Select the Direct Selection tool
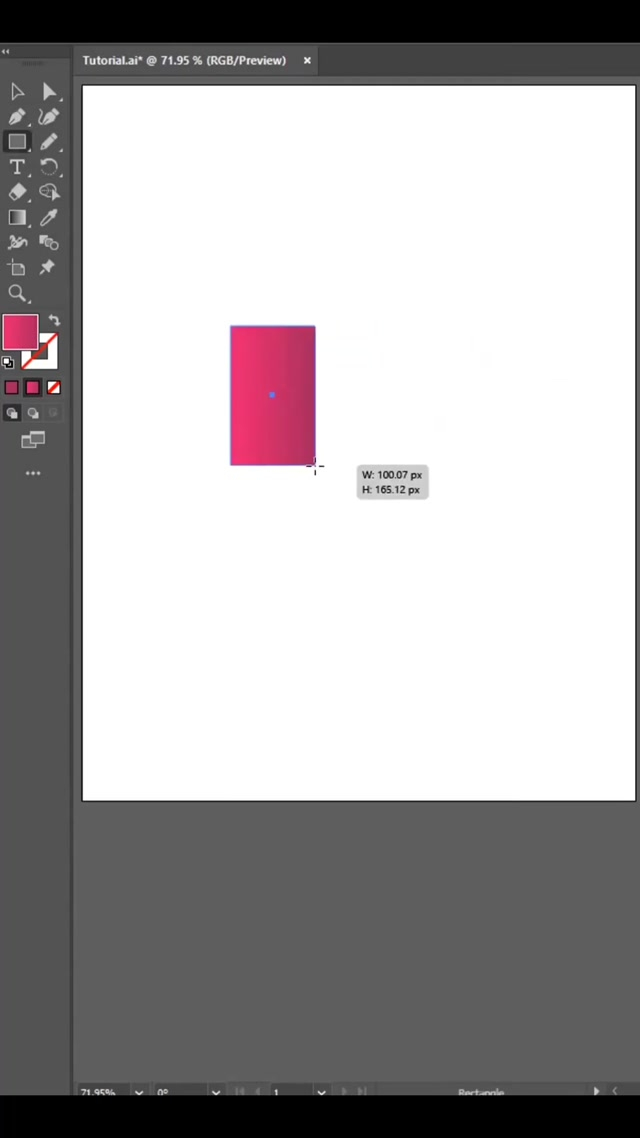Image resolution: width=640 pixels, height=1138 pixels. 49,92
